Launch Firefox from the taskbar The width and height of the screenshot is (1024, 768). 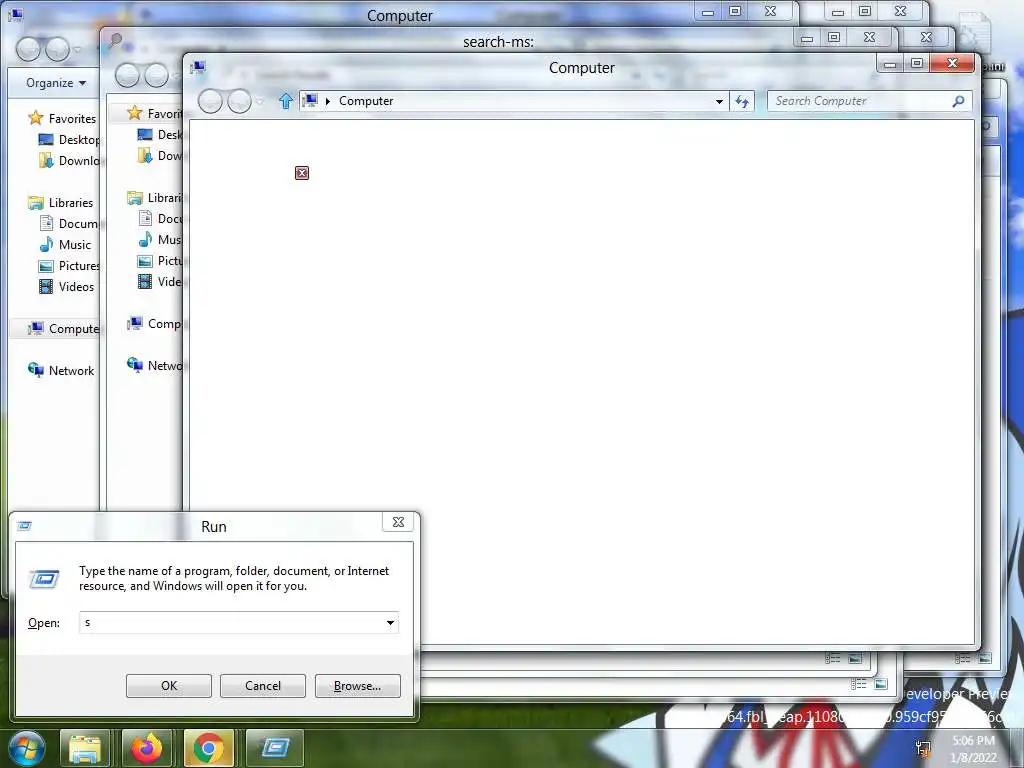pos(147,748)
